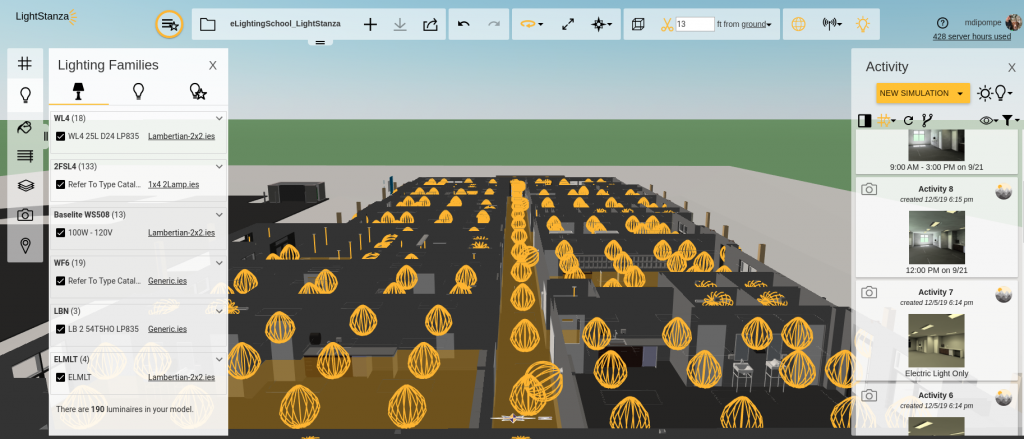Image resolution: width=1024 pixels, height=439 pixels.
Task: Open the Activity 7 render thumbnail
Action: pos(936,340)
